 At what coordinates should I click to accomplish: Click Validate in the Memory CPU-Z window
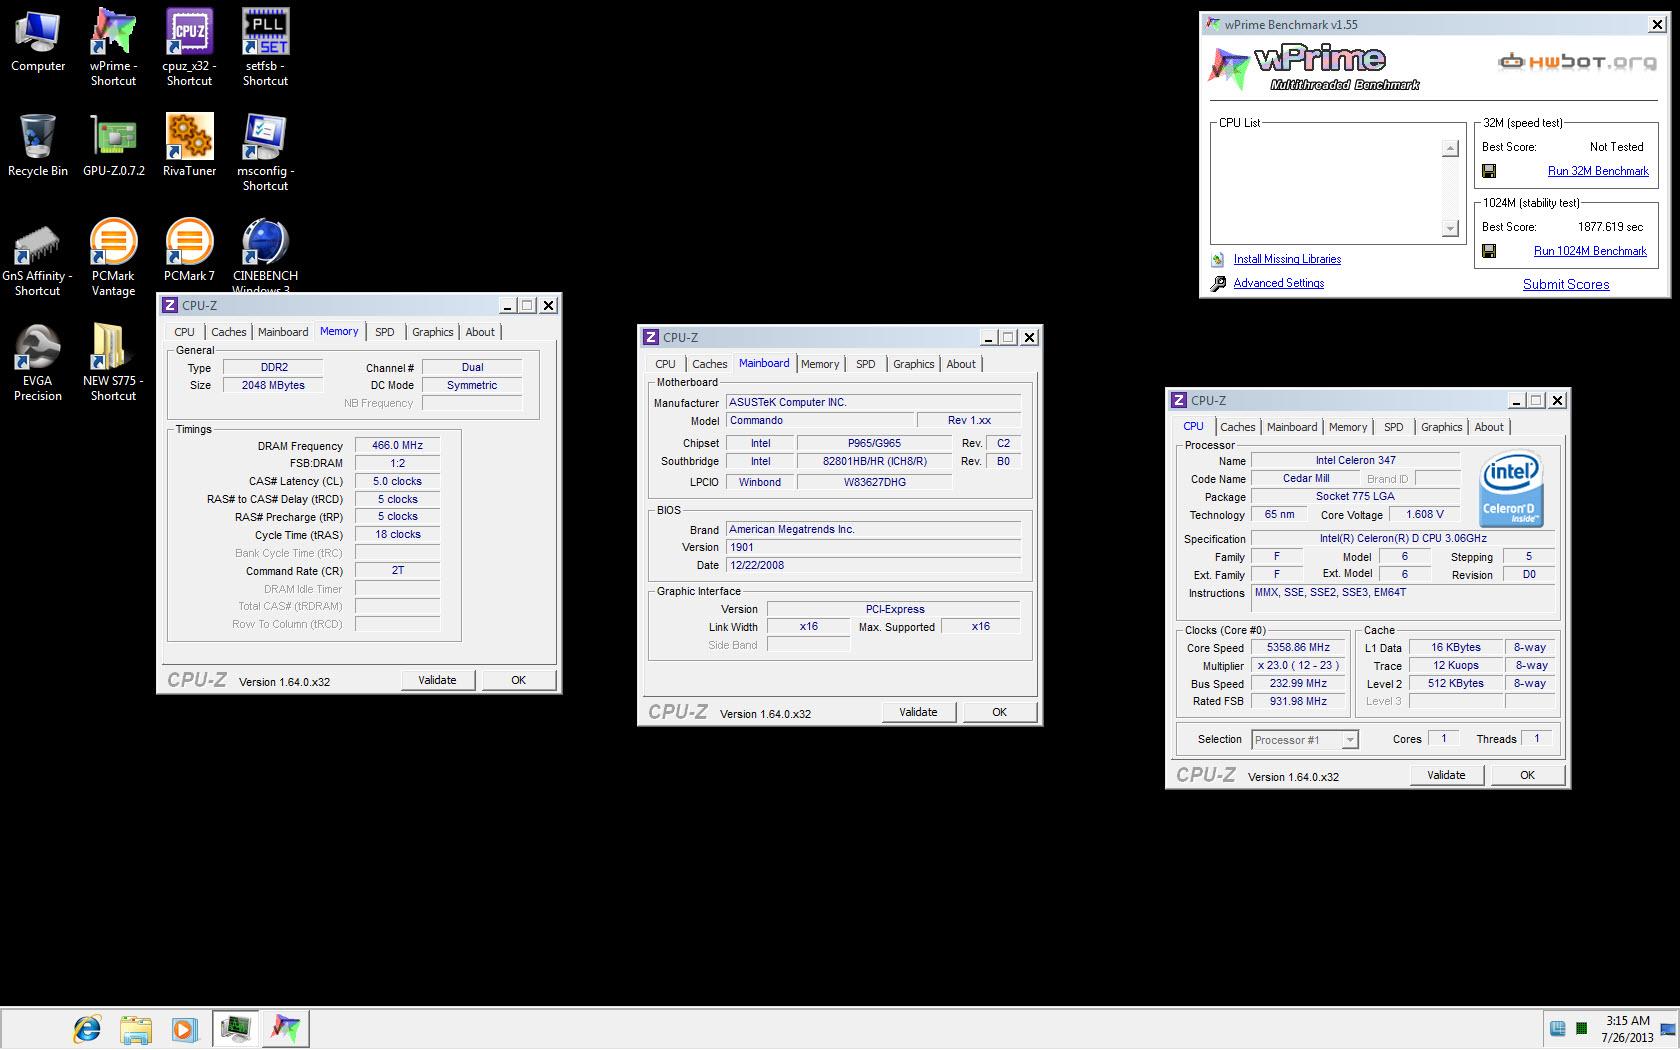tap(437, 680)
